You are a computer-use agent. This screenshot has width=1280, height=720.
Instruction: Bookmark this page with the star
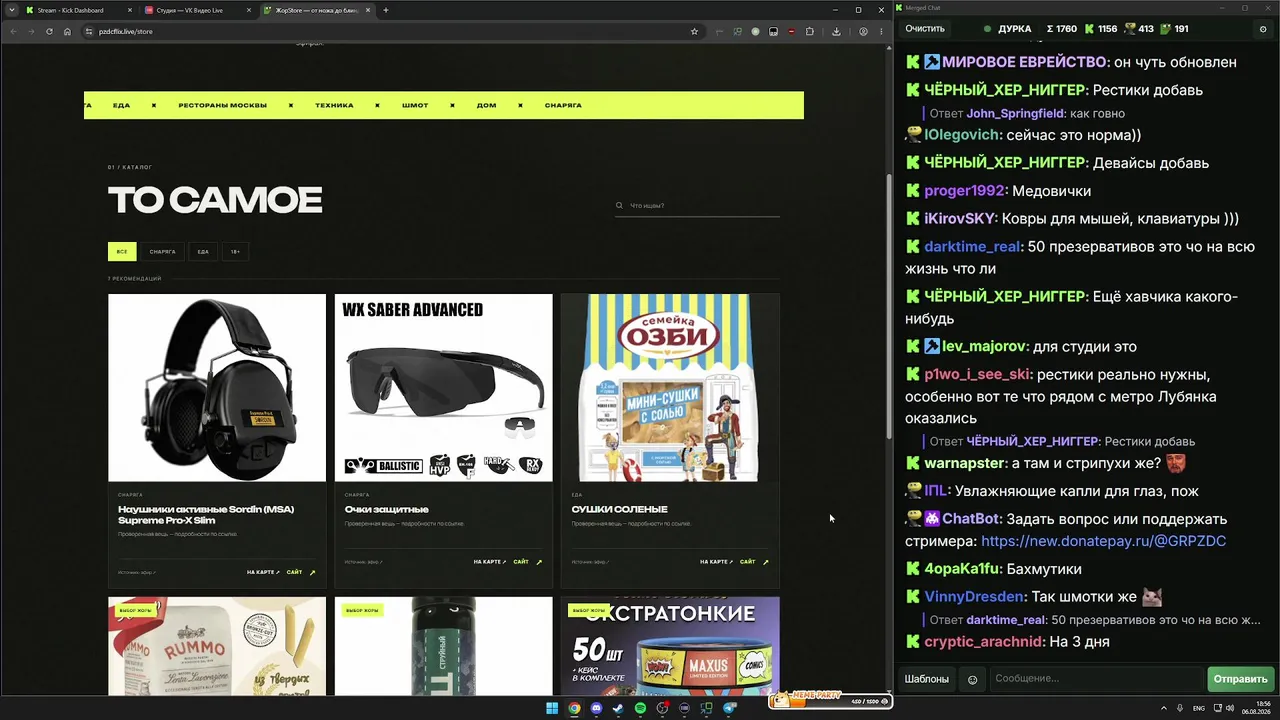click(x=694, y=31)
